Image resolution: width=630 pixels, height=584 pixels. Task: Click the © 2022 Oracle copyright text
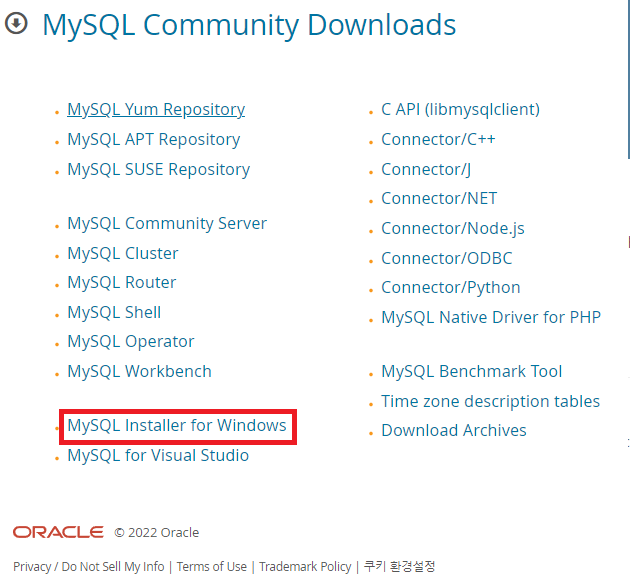click(157, 533)
